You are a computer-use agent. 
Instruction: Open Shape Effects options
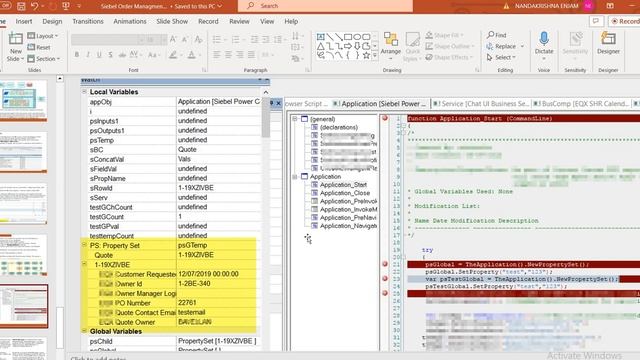pyautogui.click(x=448, y=58)
